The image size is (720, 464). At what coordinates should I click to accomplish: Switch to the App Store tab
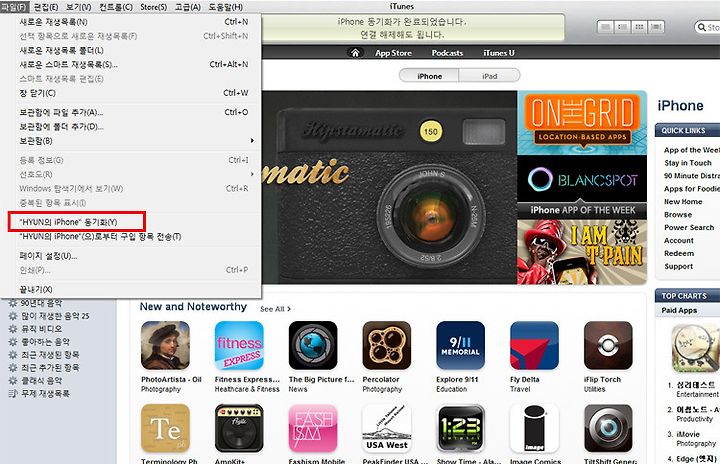393,53
